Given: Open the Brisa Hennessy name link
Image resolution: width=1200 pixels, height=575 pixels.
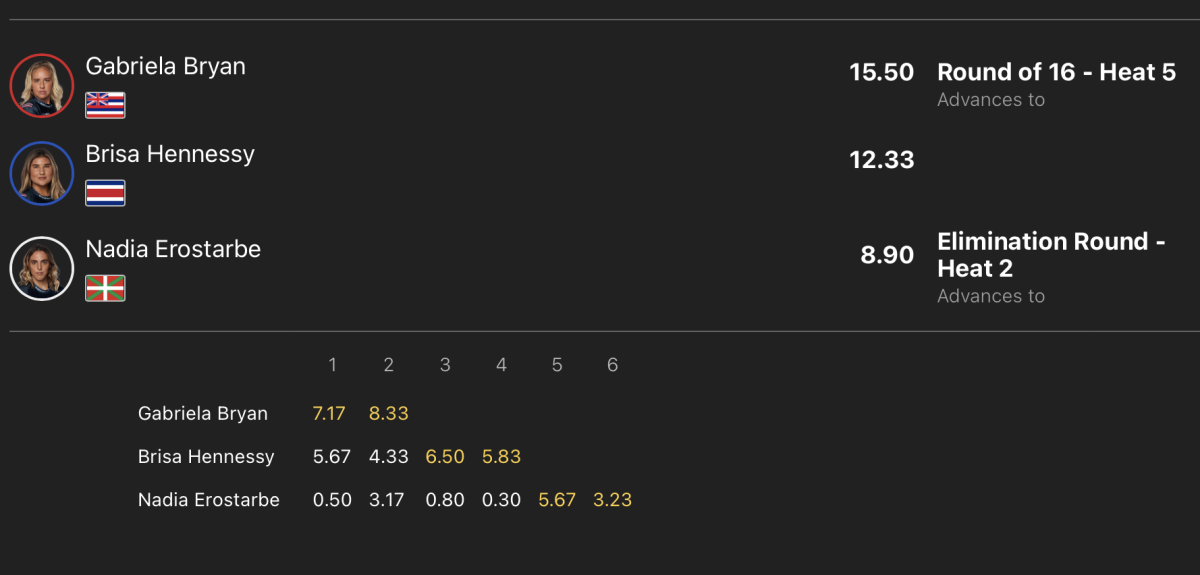Looking at the screenshot, I should click(170, 154).
